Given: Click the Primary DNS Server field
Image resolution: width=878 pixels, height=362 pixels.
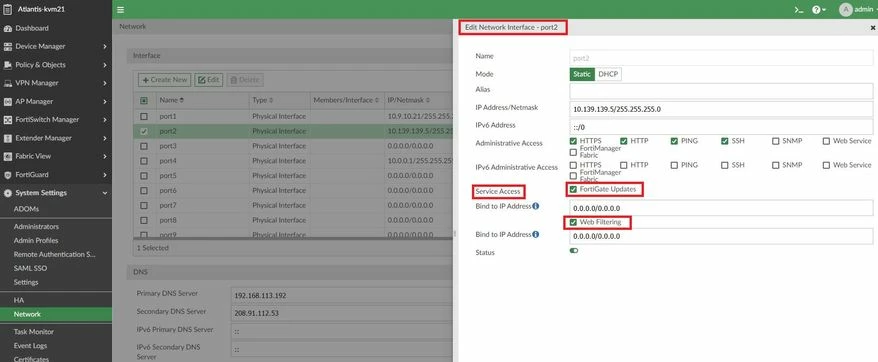Looking at the screenshot, I should point(342,295).
